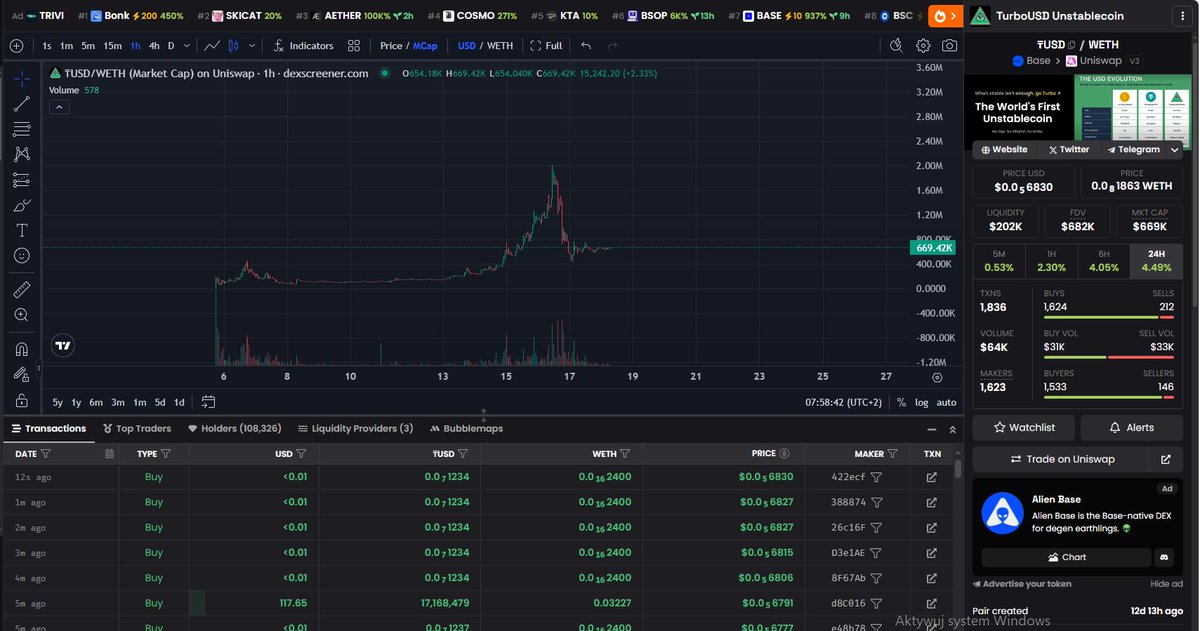
Task: Take a chart snapshot with camera icon
Action: 949,46
